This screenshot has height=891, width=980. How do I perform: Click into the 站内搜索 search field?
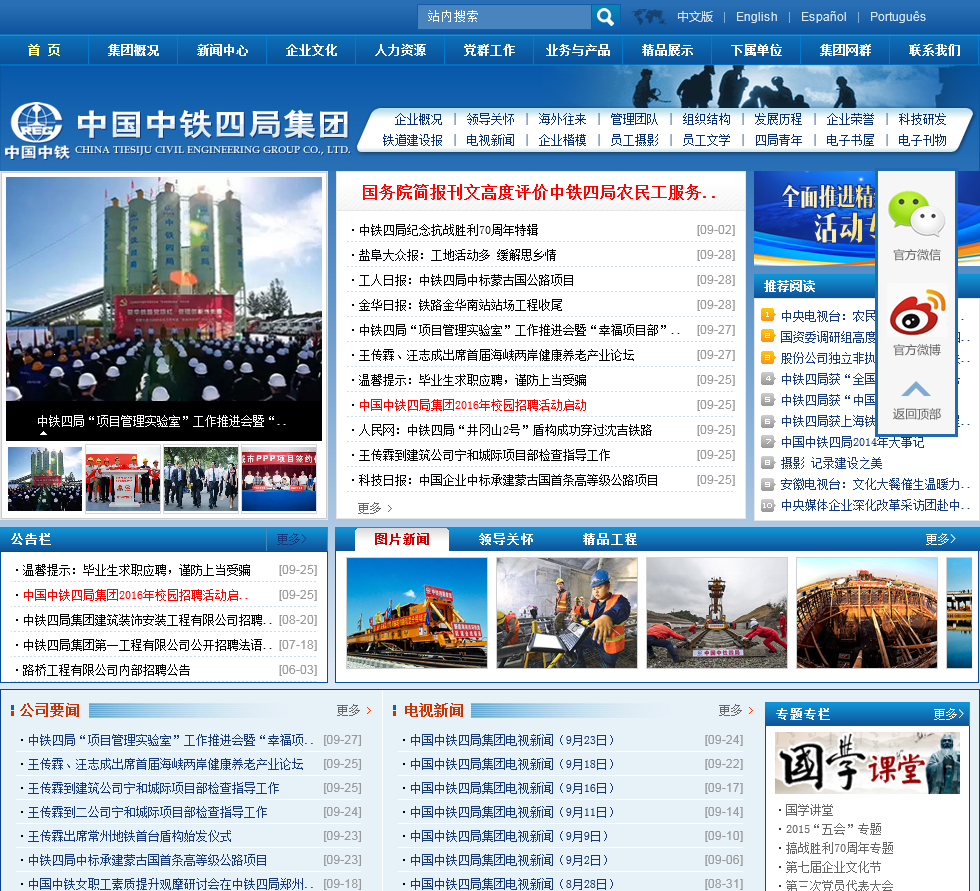(504, 17)
